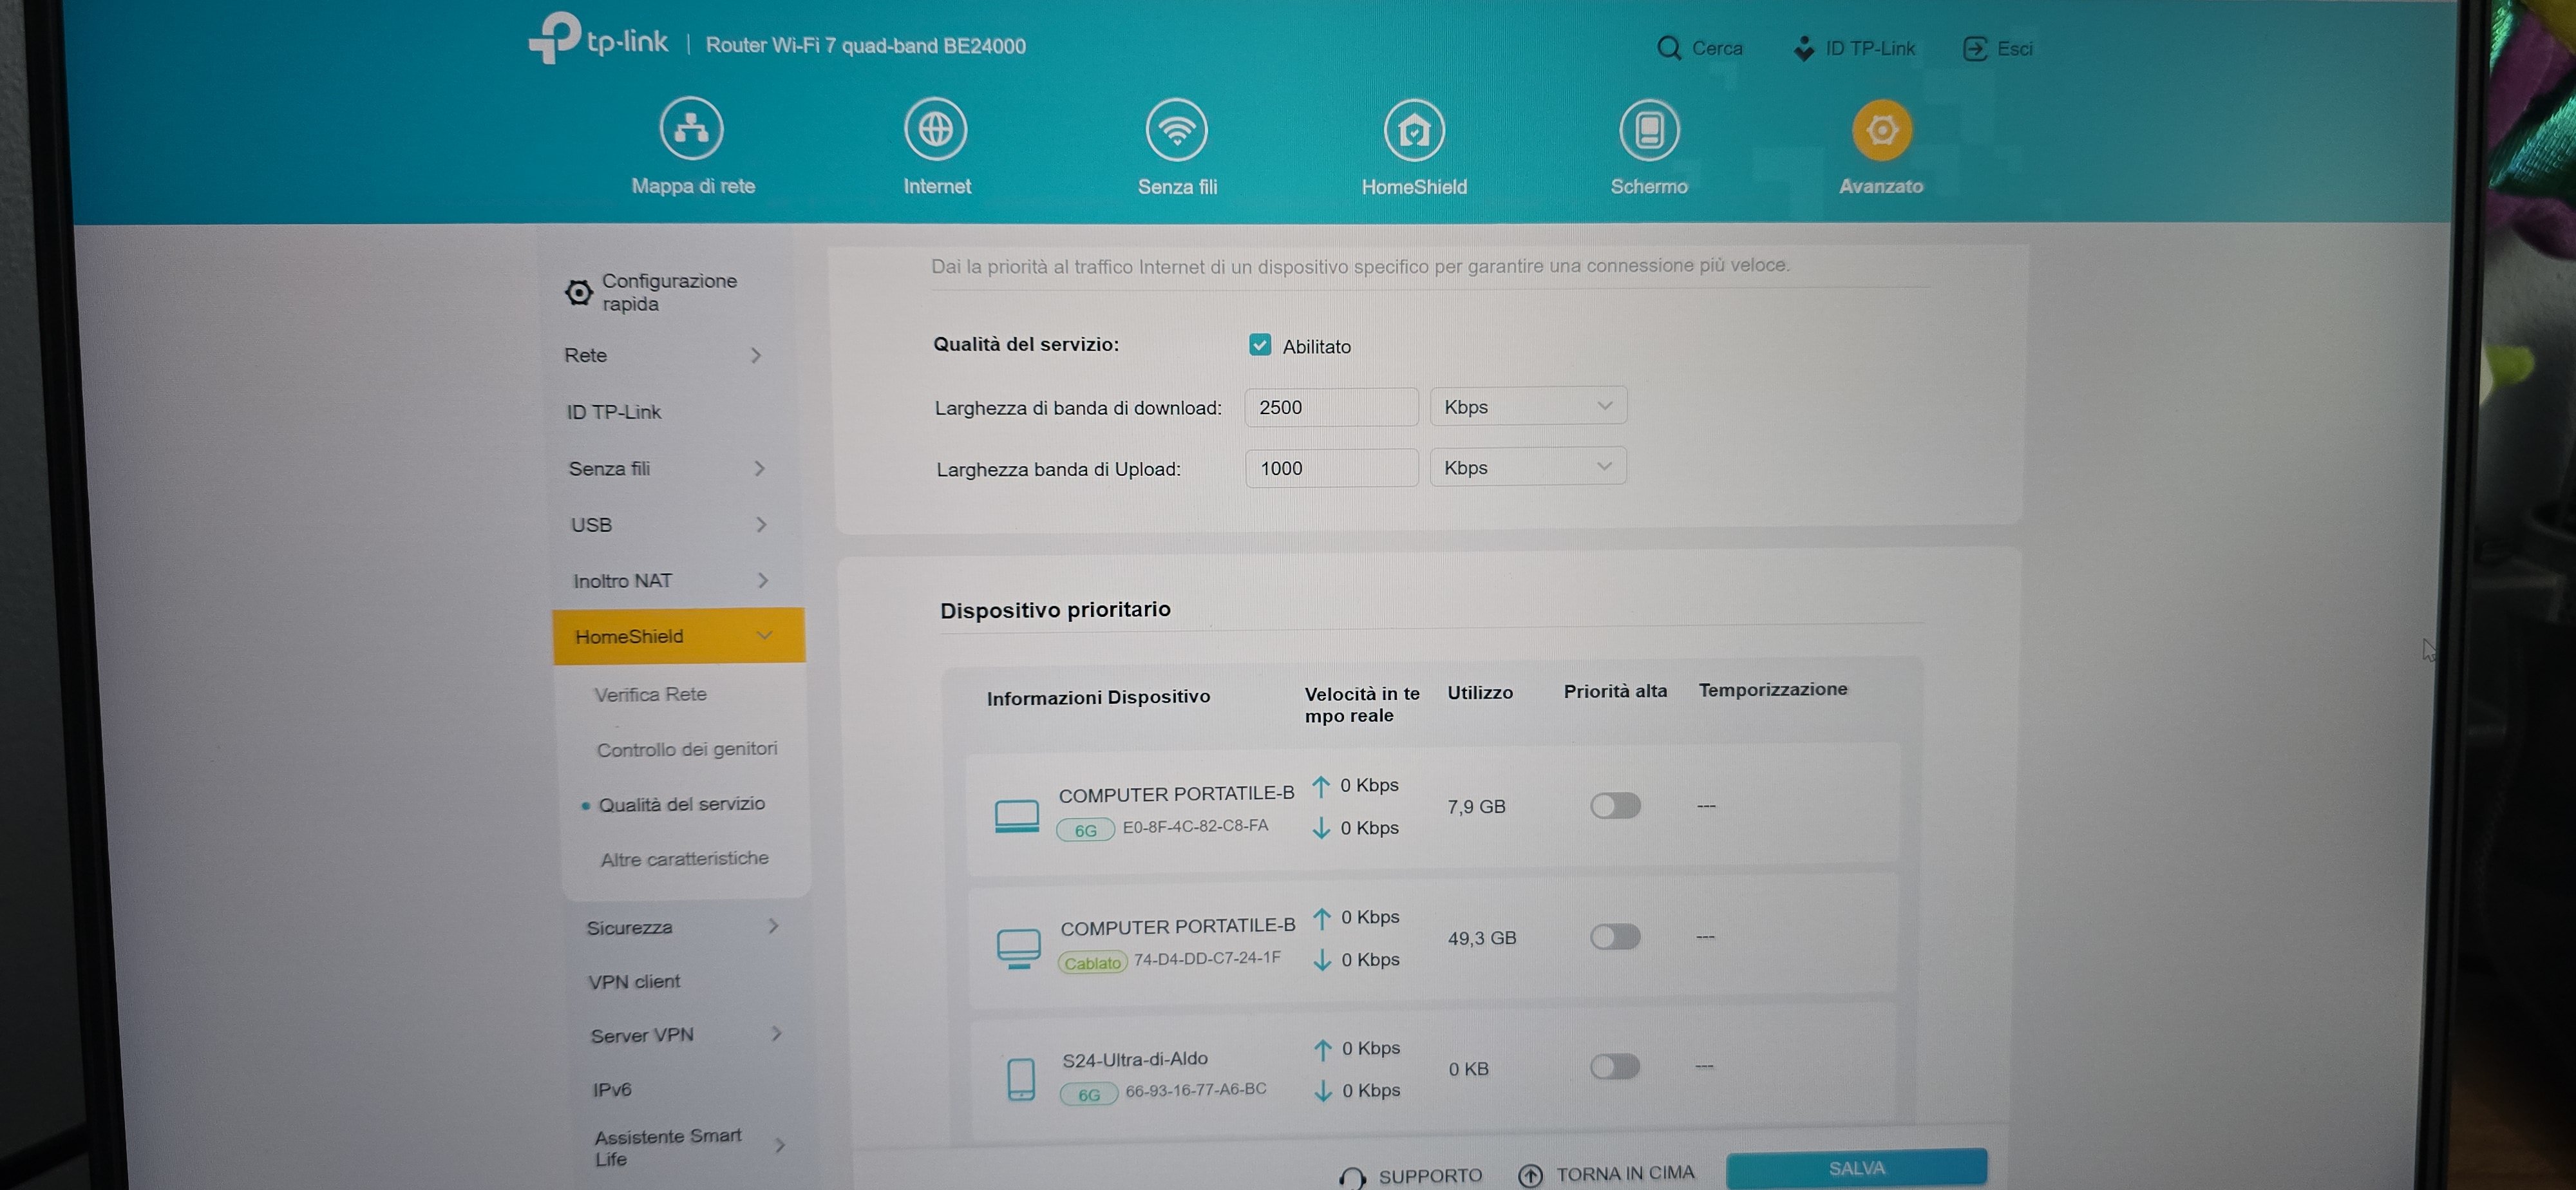This screenshot has height=1190, width=2576.
Task: Click the S24-Ultra-di-Aldo device name
Action: point(1135,1059)
